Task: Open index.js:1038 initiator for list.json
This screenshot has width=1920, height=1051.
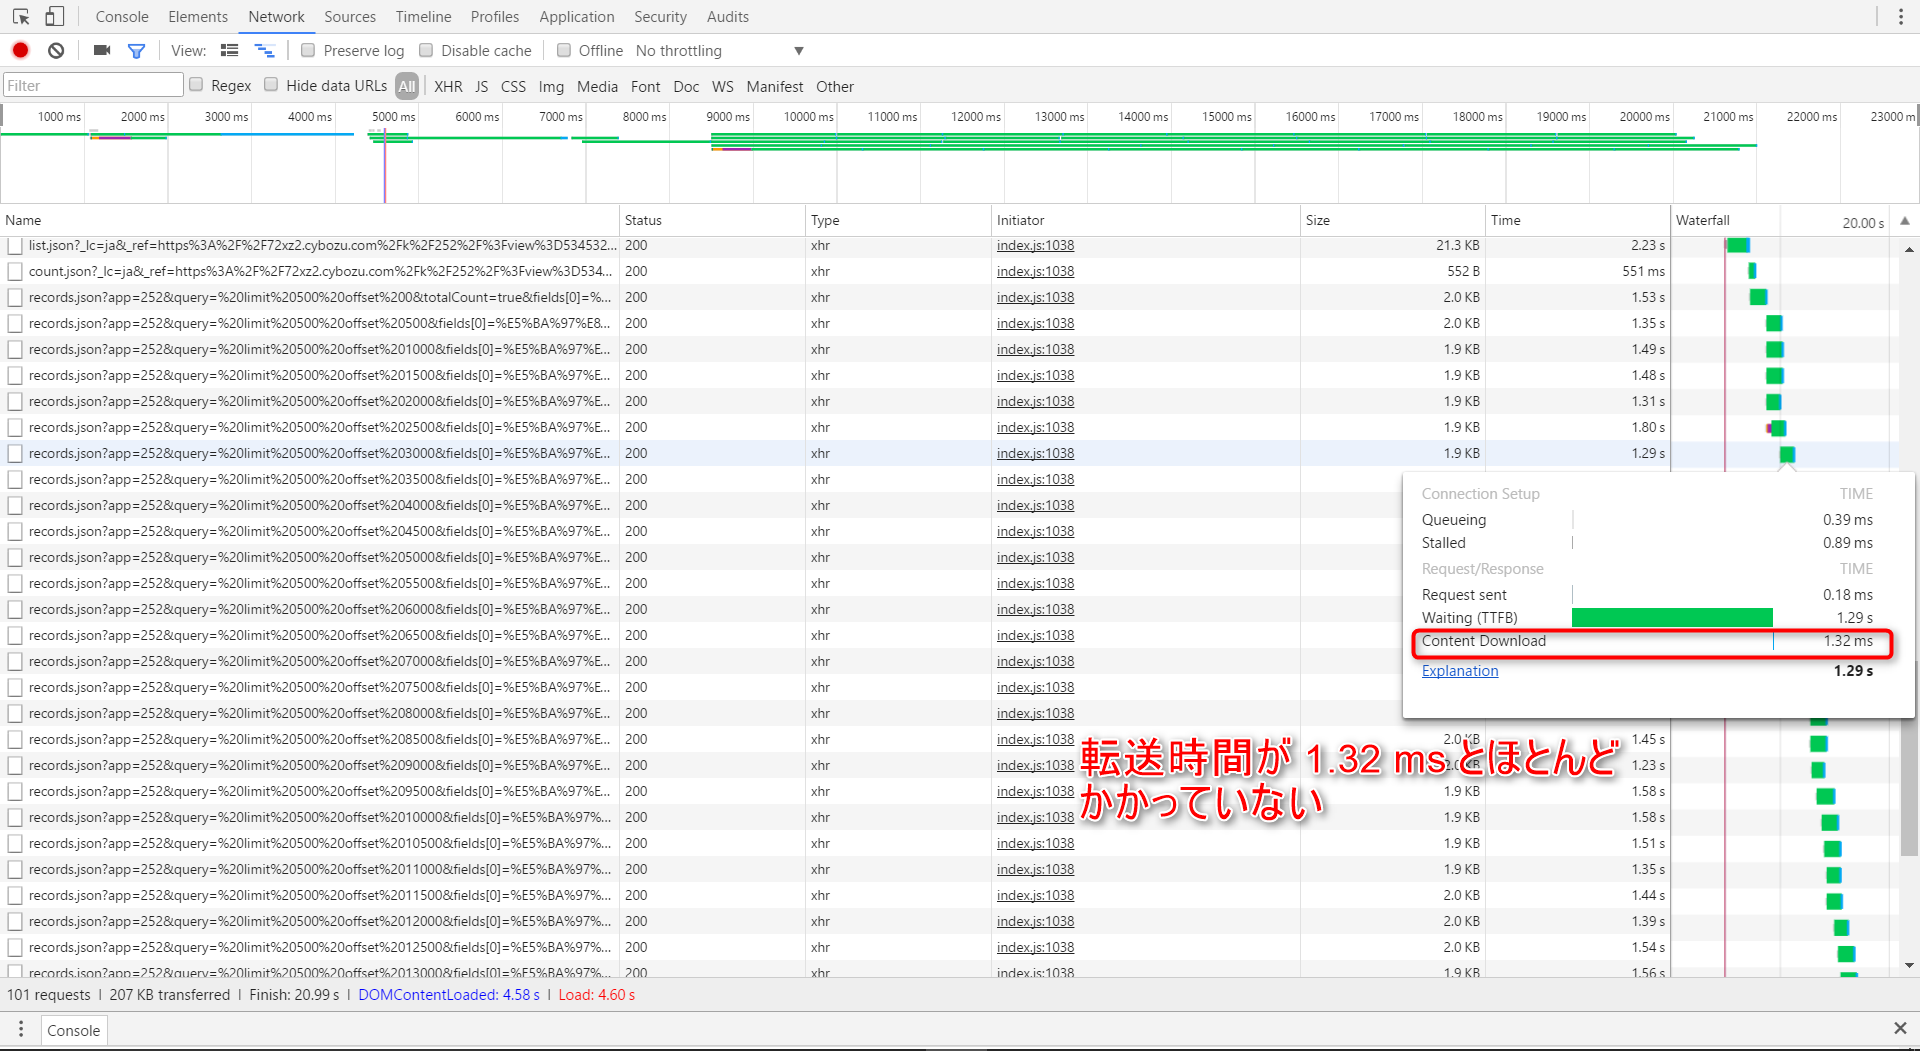Action: coord(1035,246)
